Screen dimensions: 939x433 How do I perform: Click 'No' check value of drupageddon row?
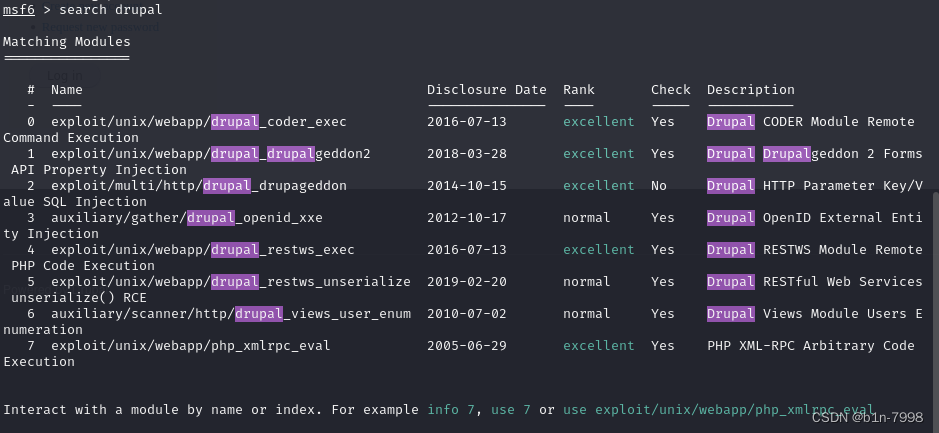tap(659, 186)
